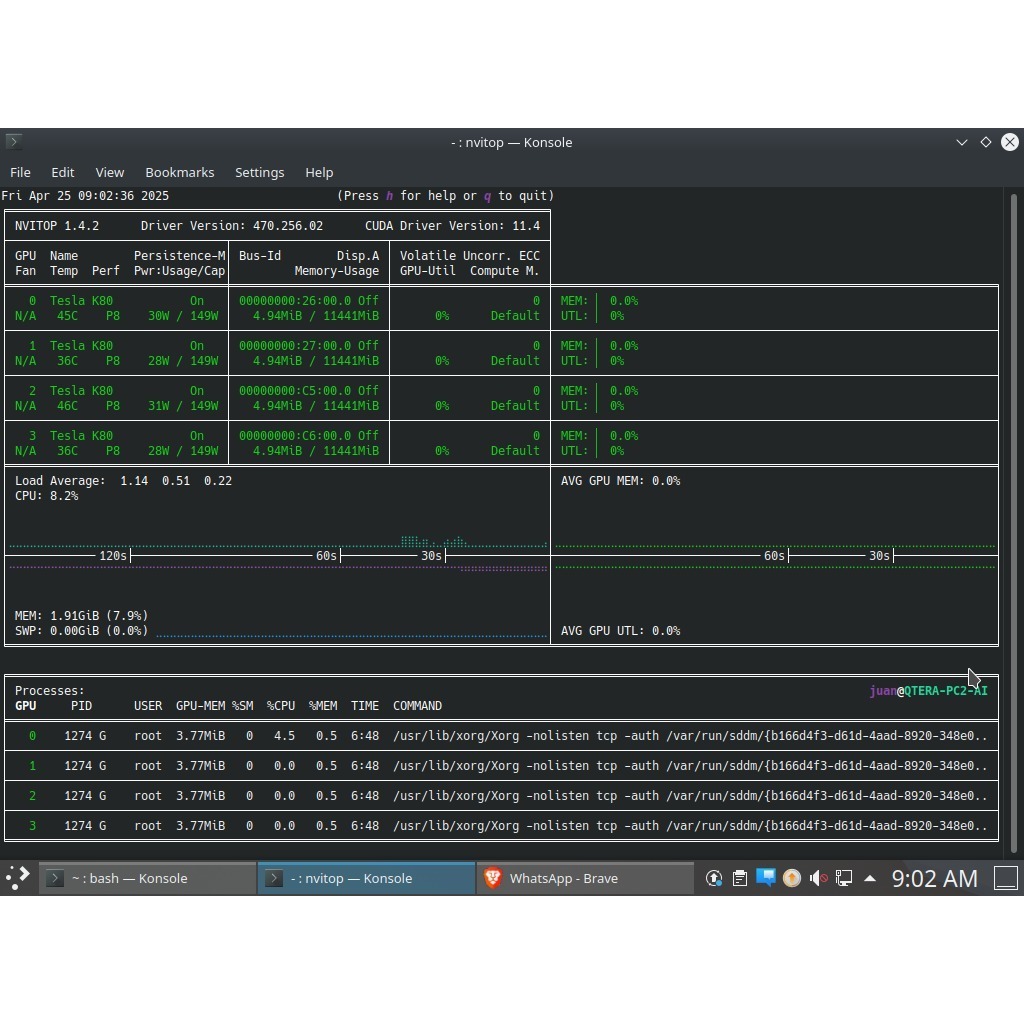Viewport: 1024px width, 1024px height.
Task: Toggle keep-above diamond button in title bar
Action: point(986,142)
